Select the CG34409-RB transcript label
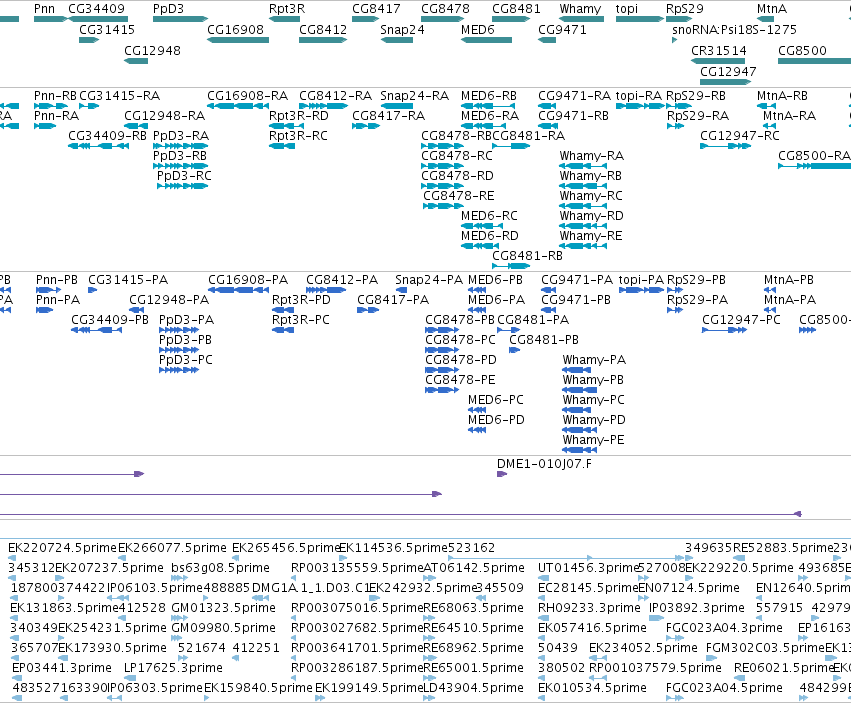 coord(107,136)
